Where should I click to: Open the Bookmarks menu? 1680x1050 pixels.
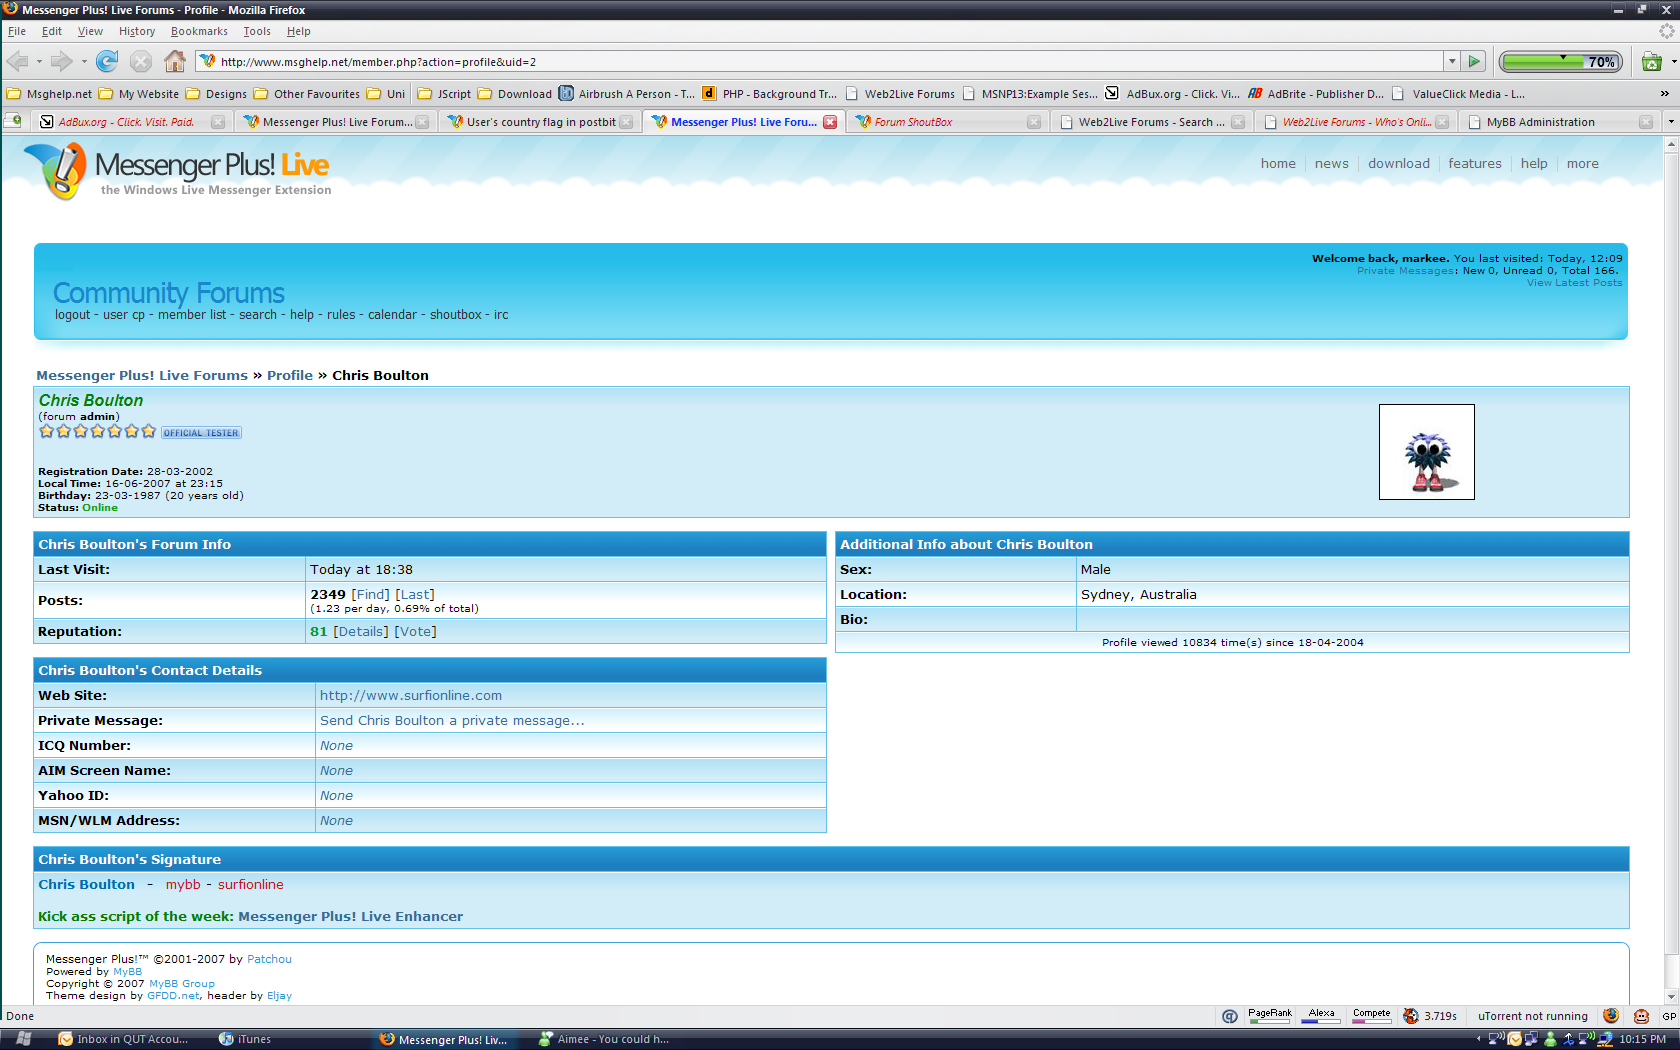pos(199,31)
